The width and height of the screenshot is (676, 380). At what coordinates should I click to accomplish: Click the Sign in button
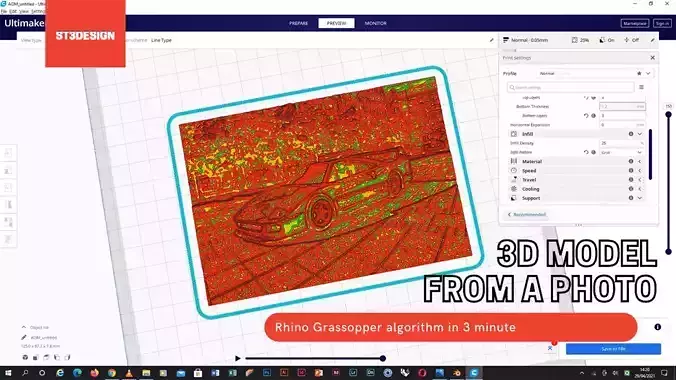pos(662,23)
